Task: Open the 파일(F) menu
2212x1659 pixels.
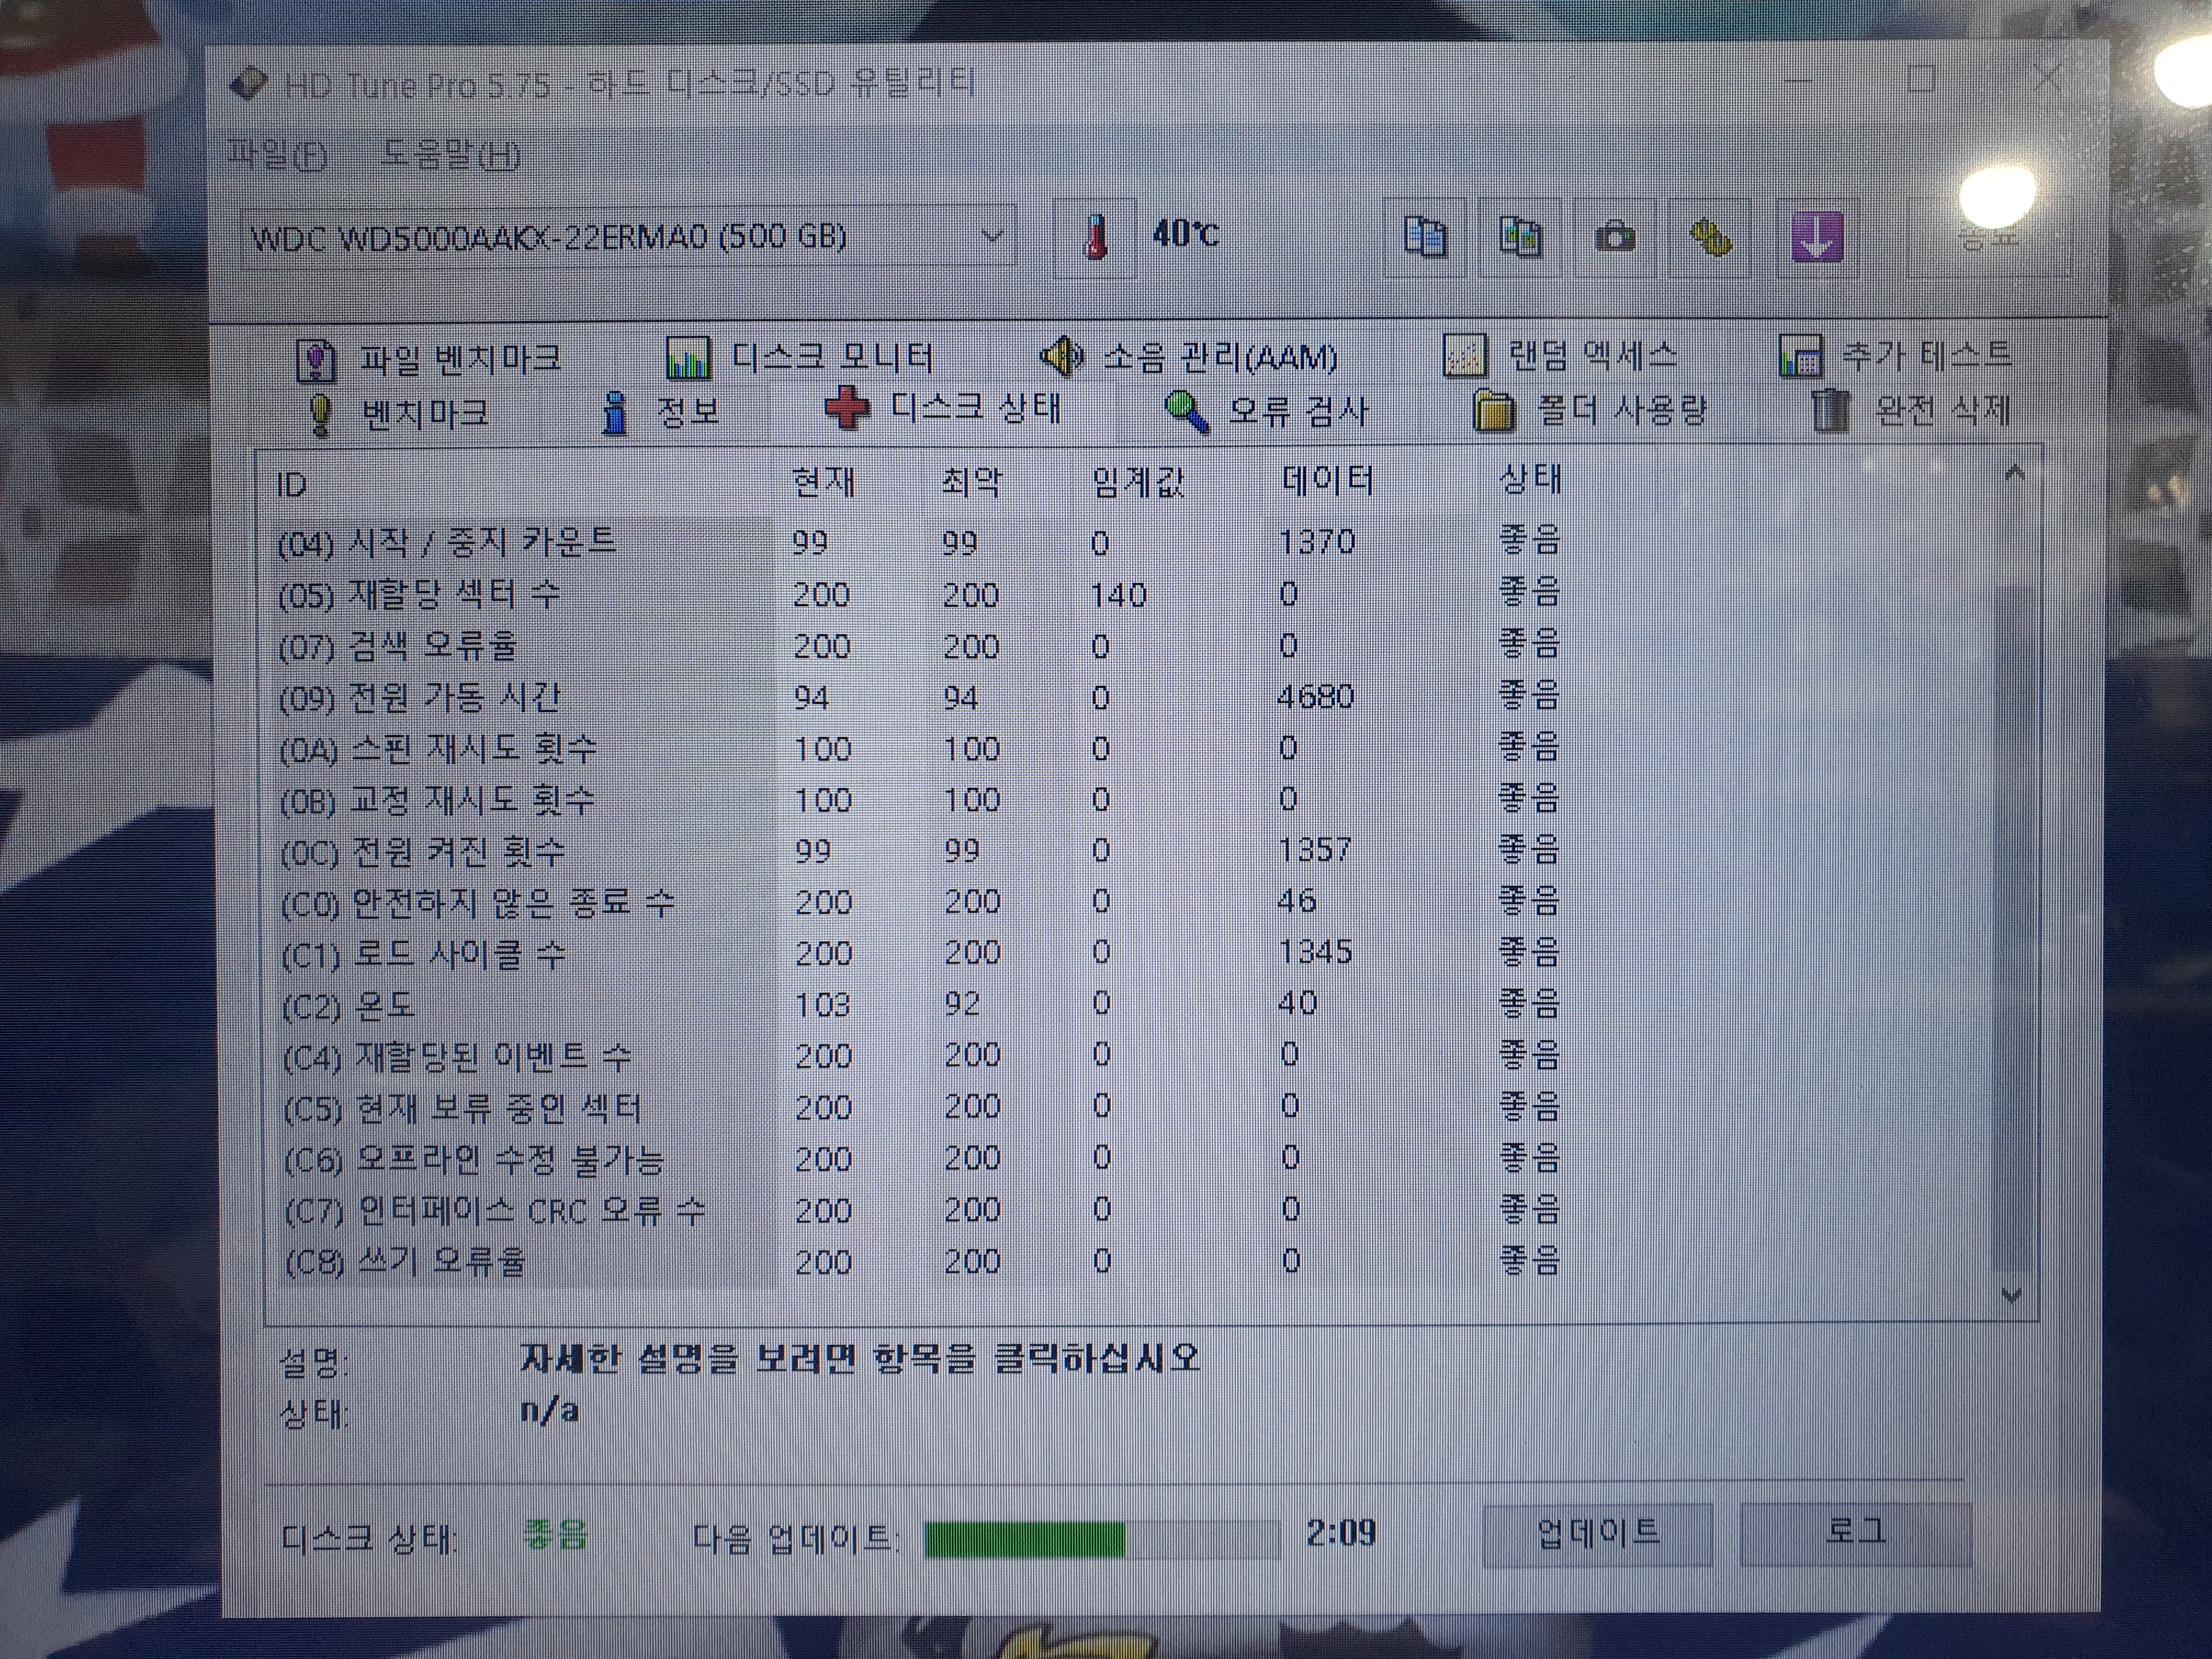Action: (277, 154)
